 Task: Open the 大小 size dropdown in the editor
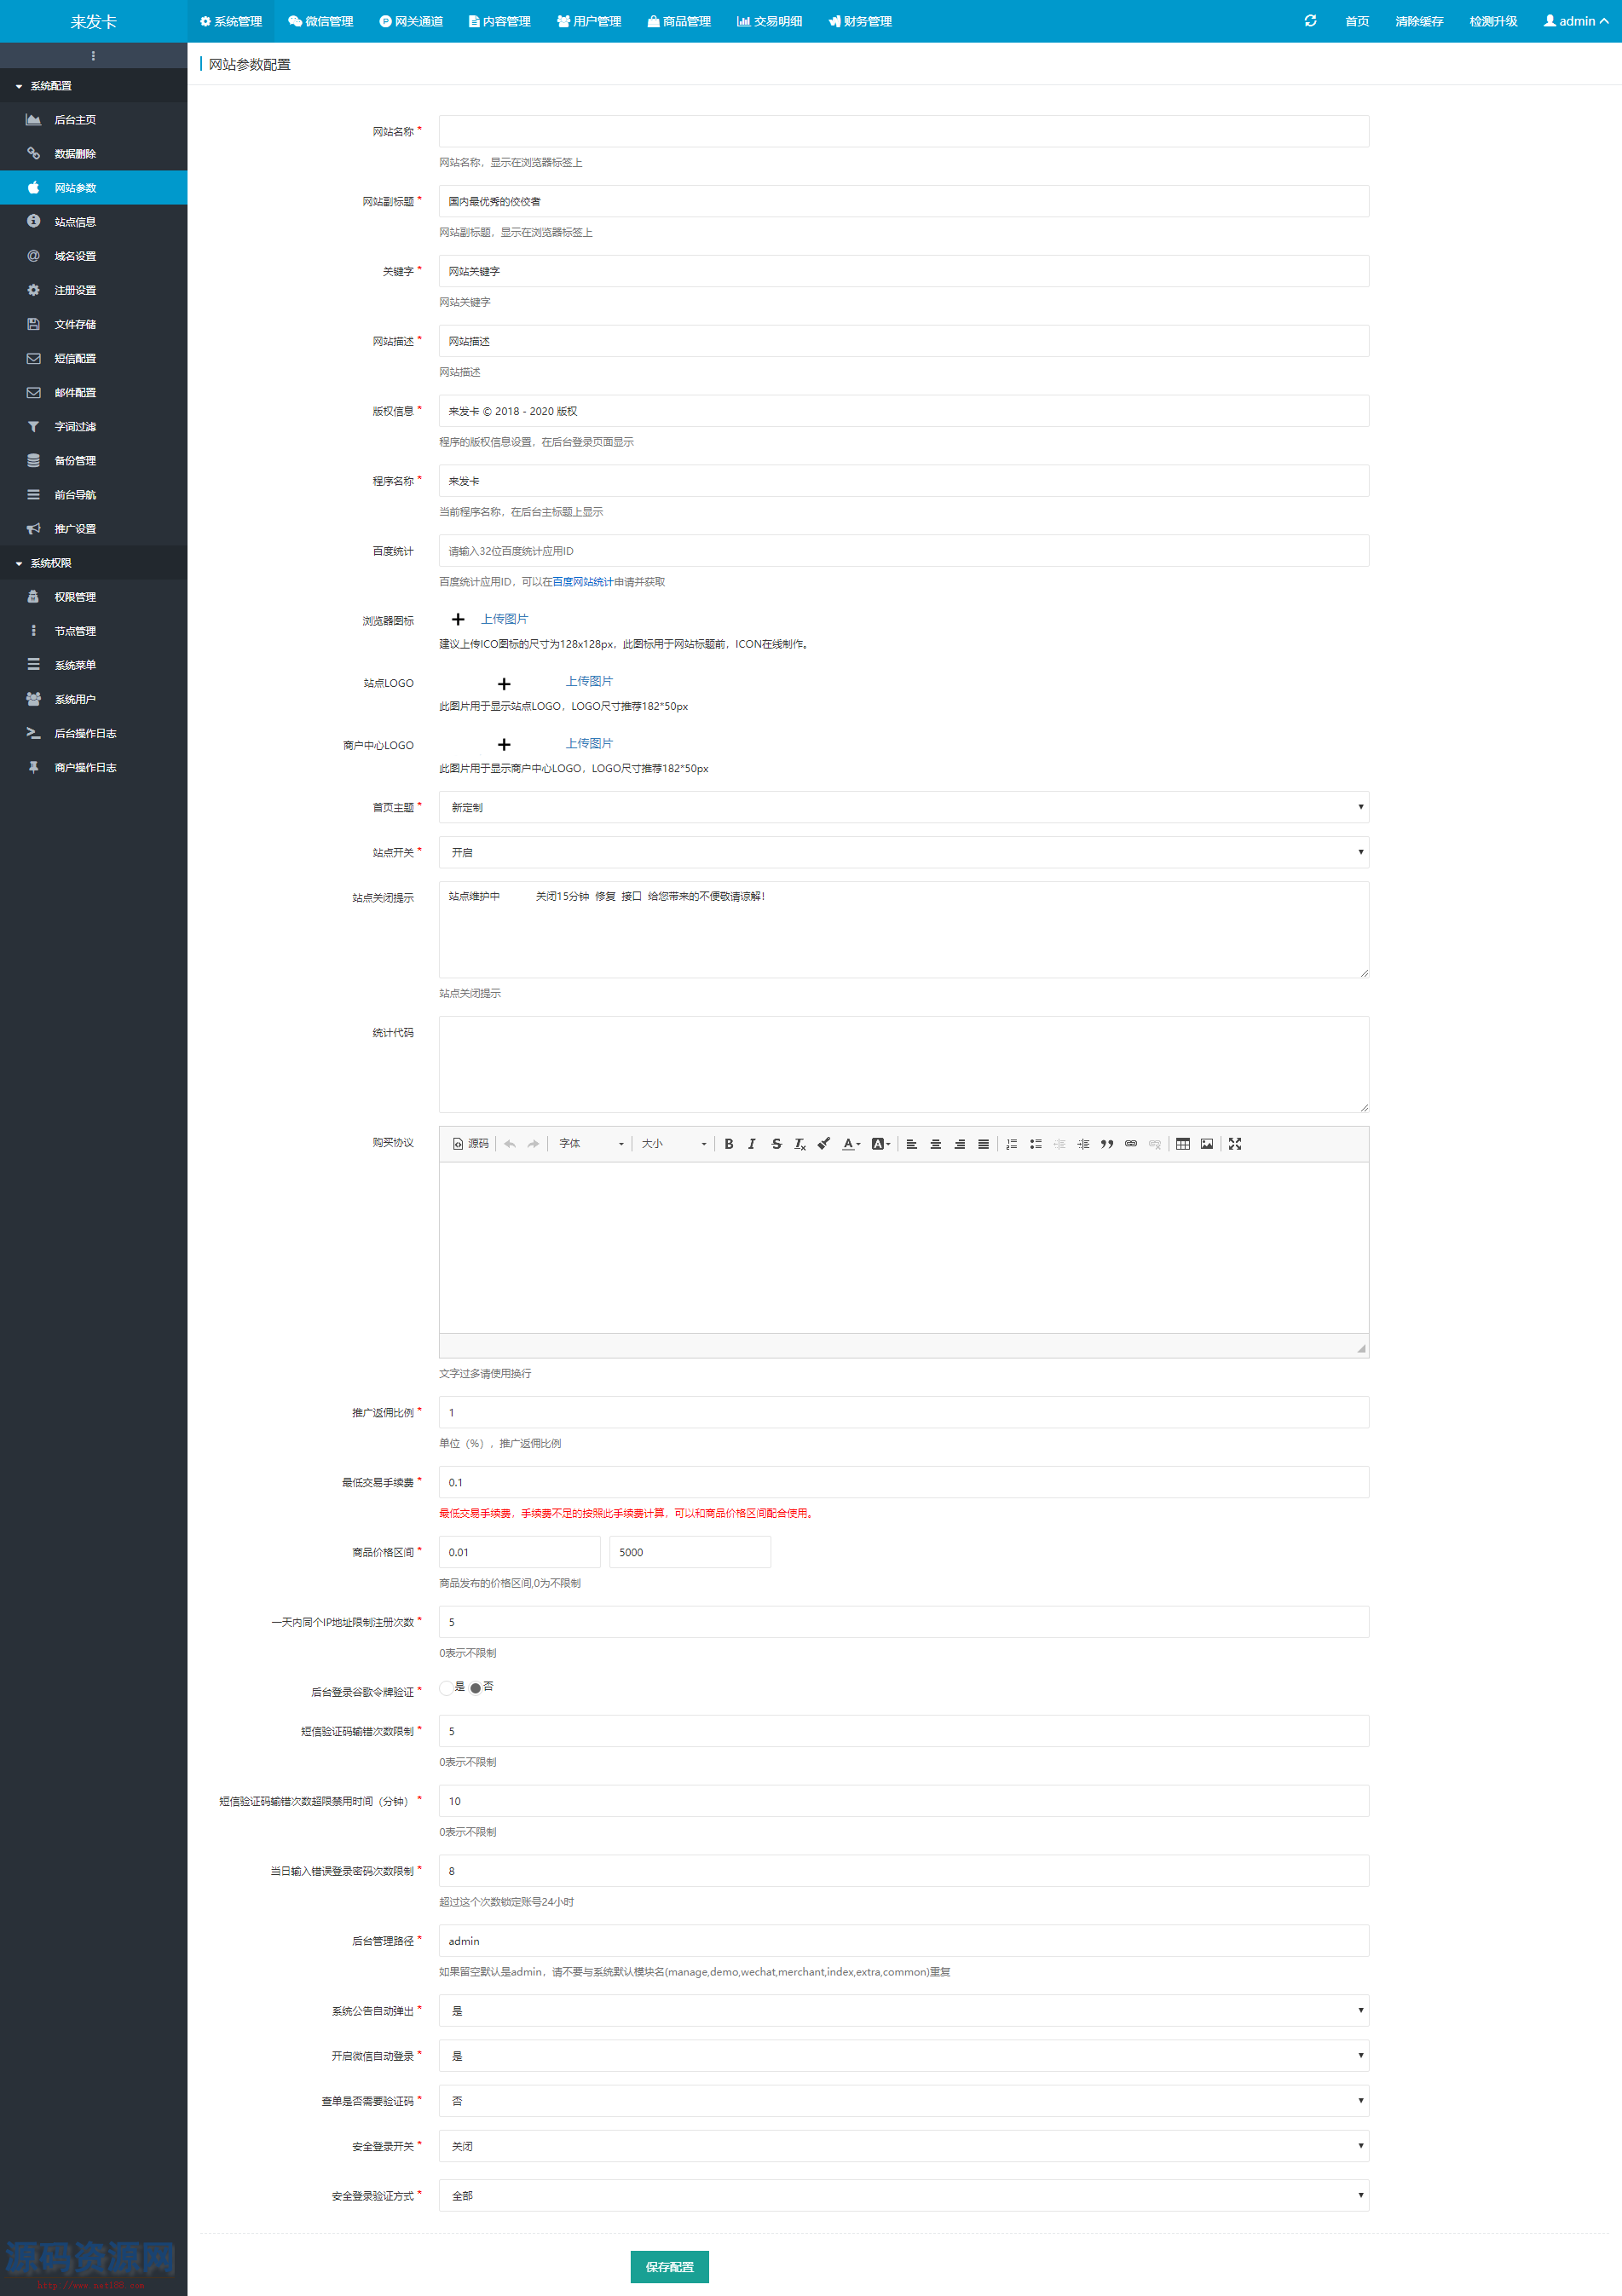(x=674, y=1144)
